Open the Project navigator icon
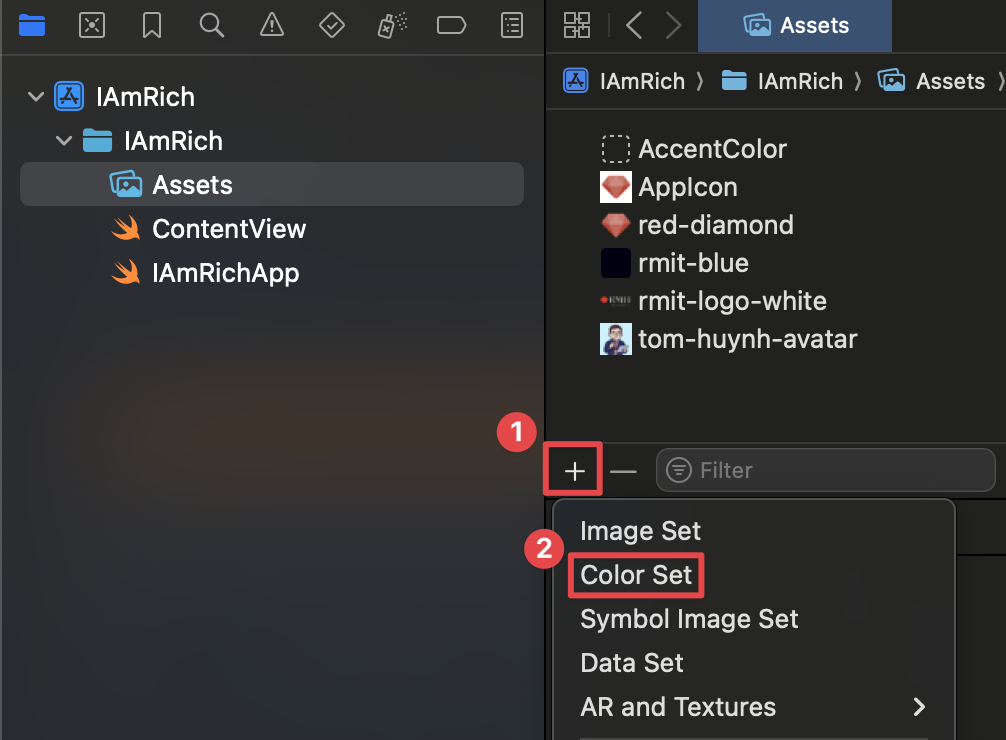 click(31, 25)
